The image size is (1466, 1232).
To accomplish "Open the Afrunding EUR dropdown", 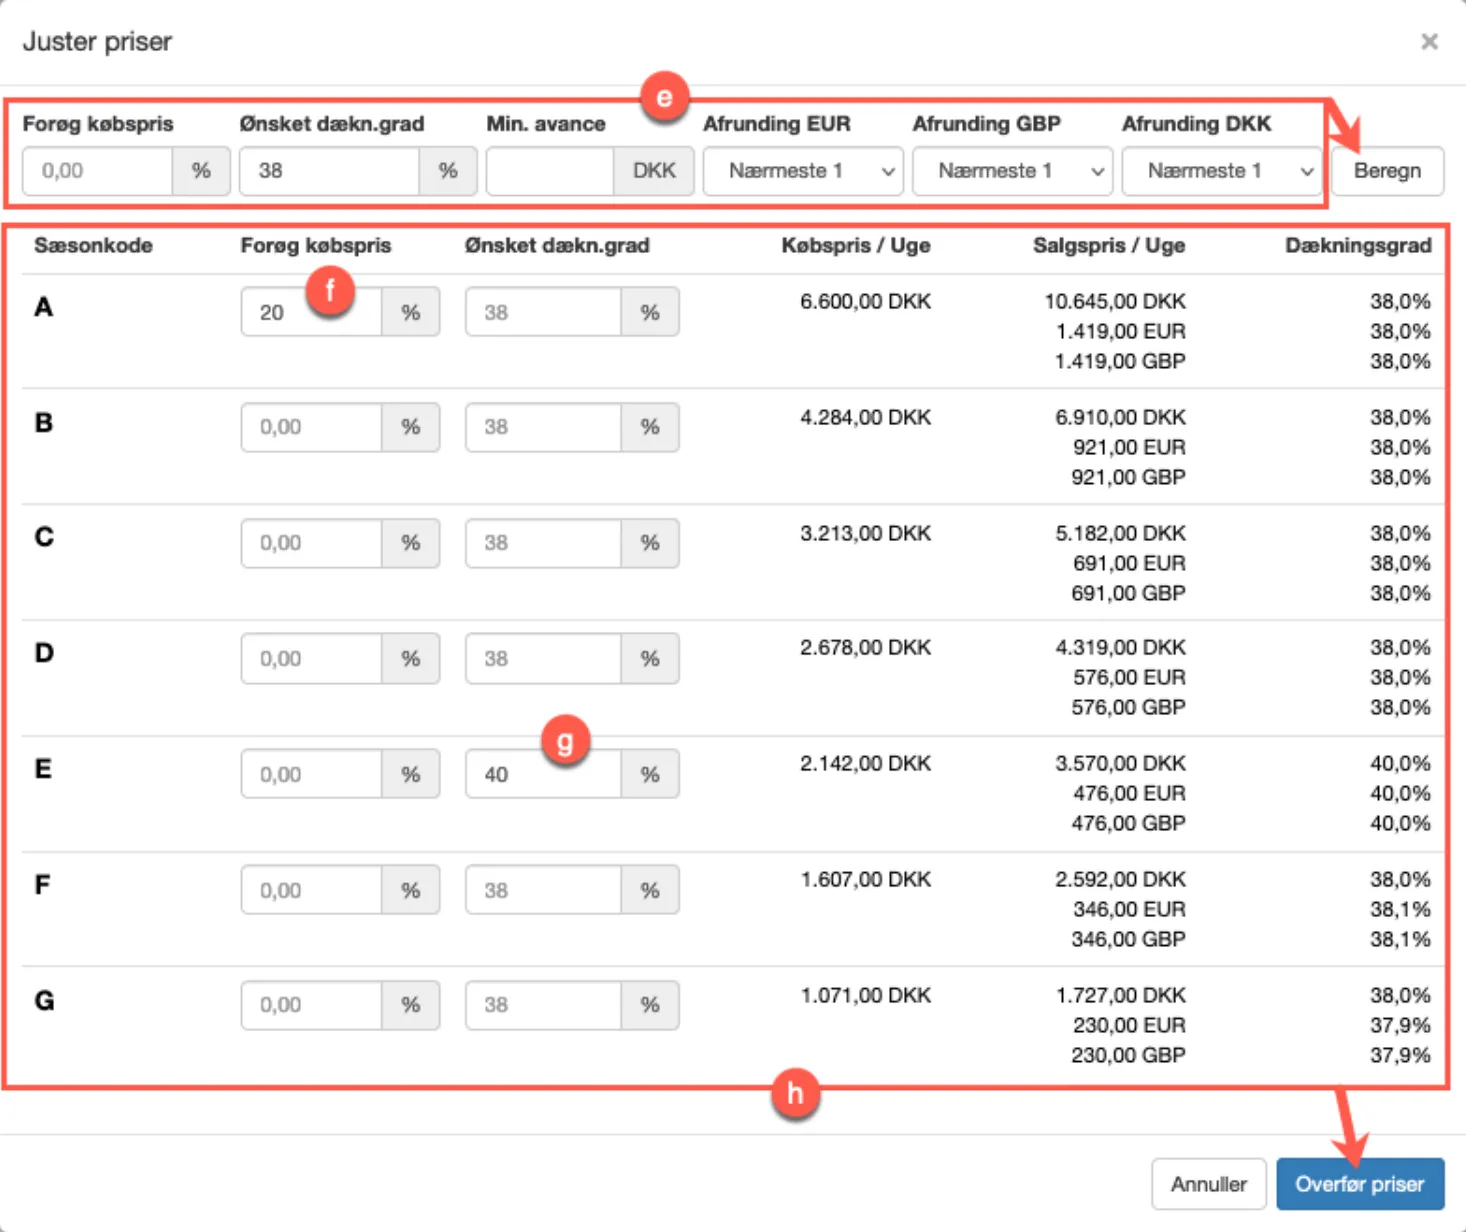I will click(803, 171).
